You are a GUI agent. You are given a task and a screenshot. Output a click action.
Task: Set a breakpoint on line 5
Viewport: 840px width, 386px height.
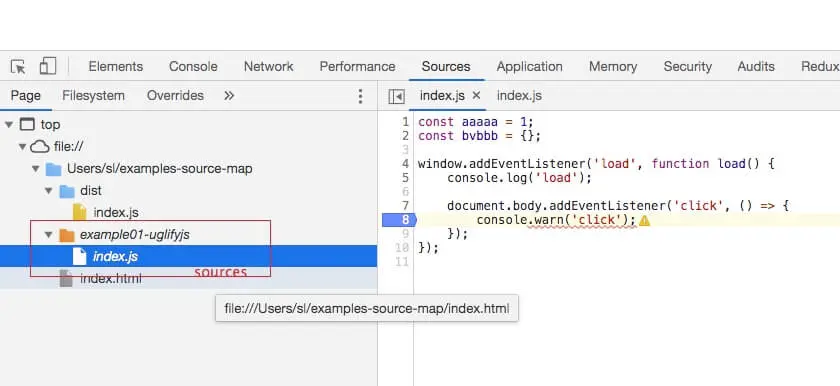click(405, 178)
